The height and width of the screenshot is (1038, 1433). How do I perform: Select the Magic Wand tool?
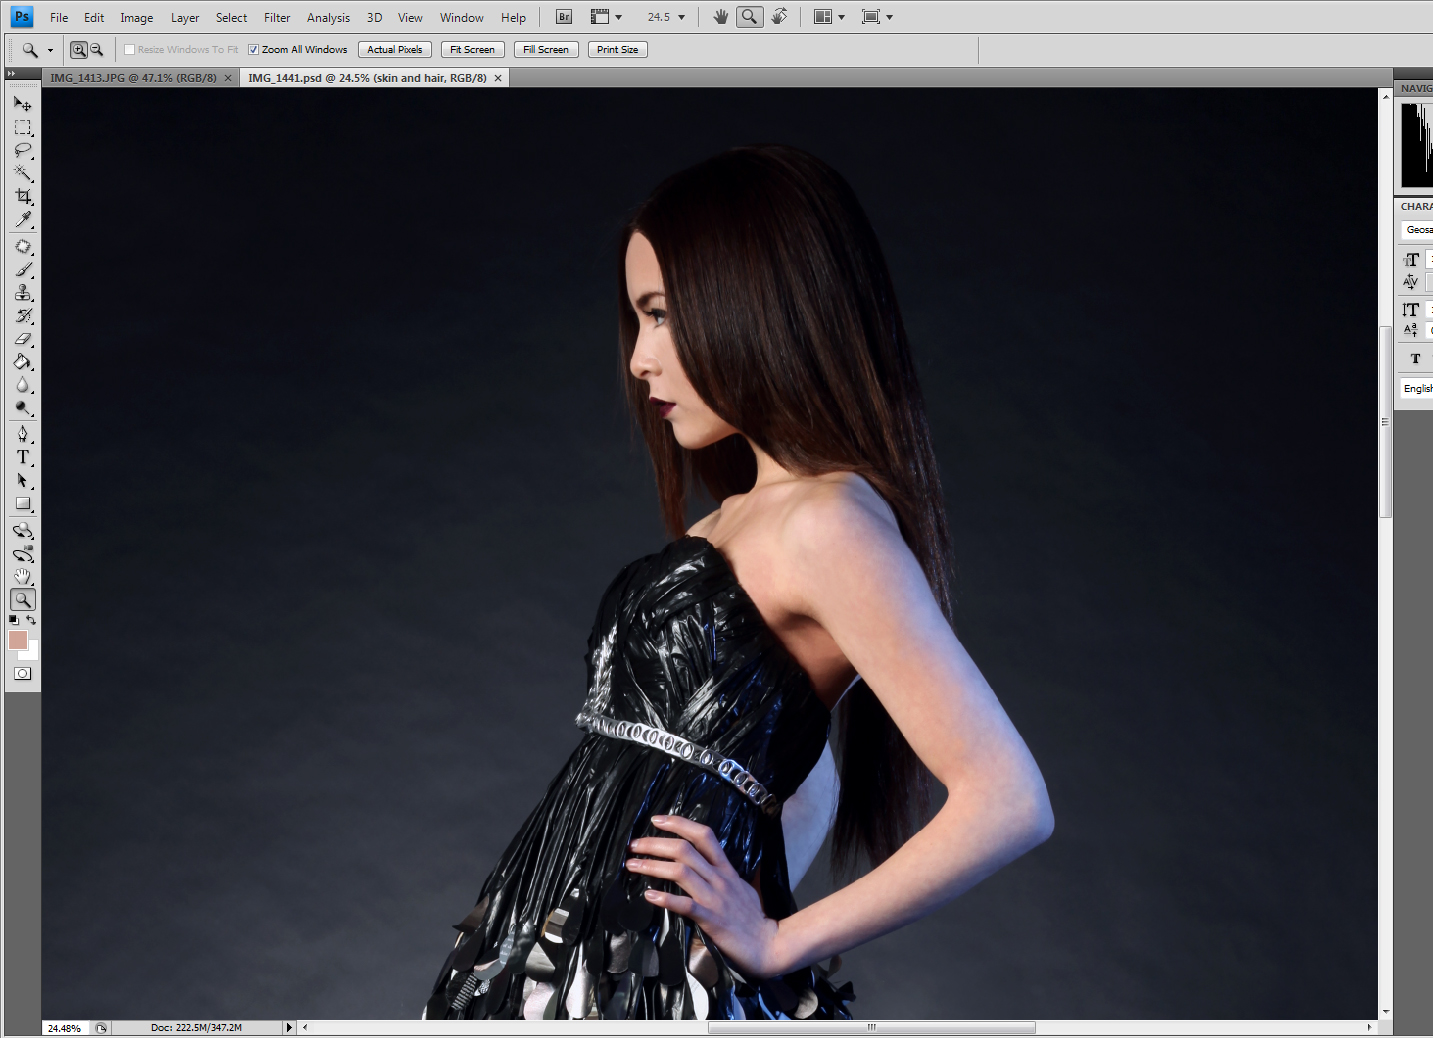pos(22,173)
